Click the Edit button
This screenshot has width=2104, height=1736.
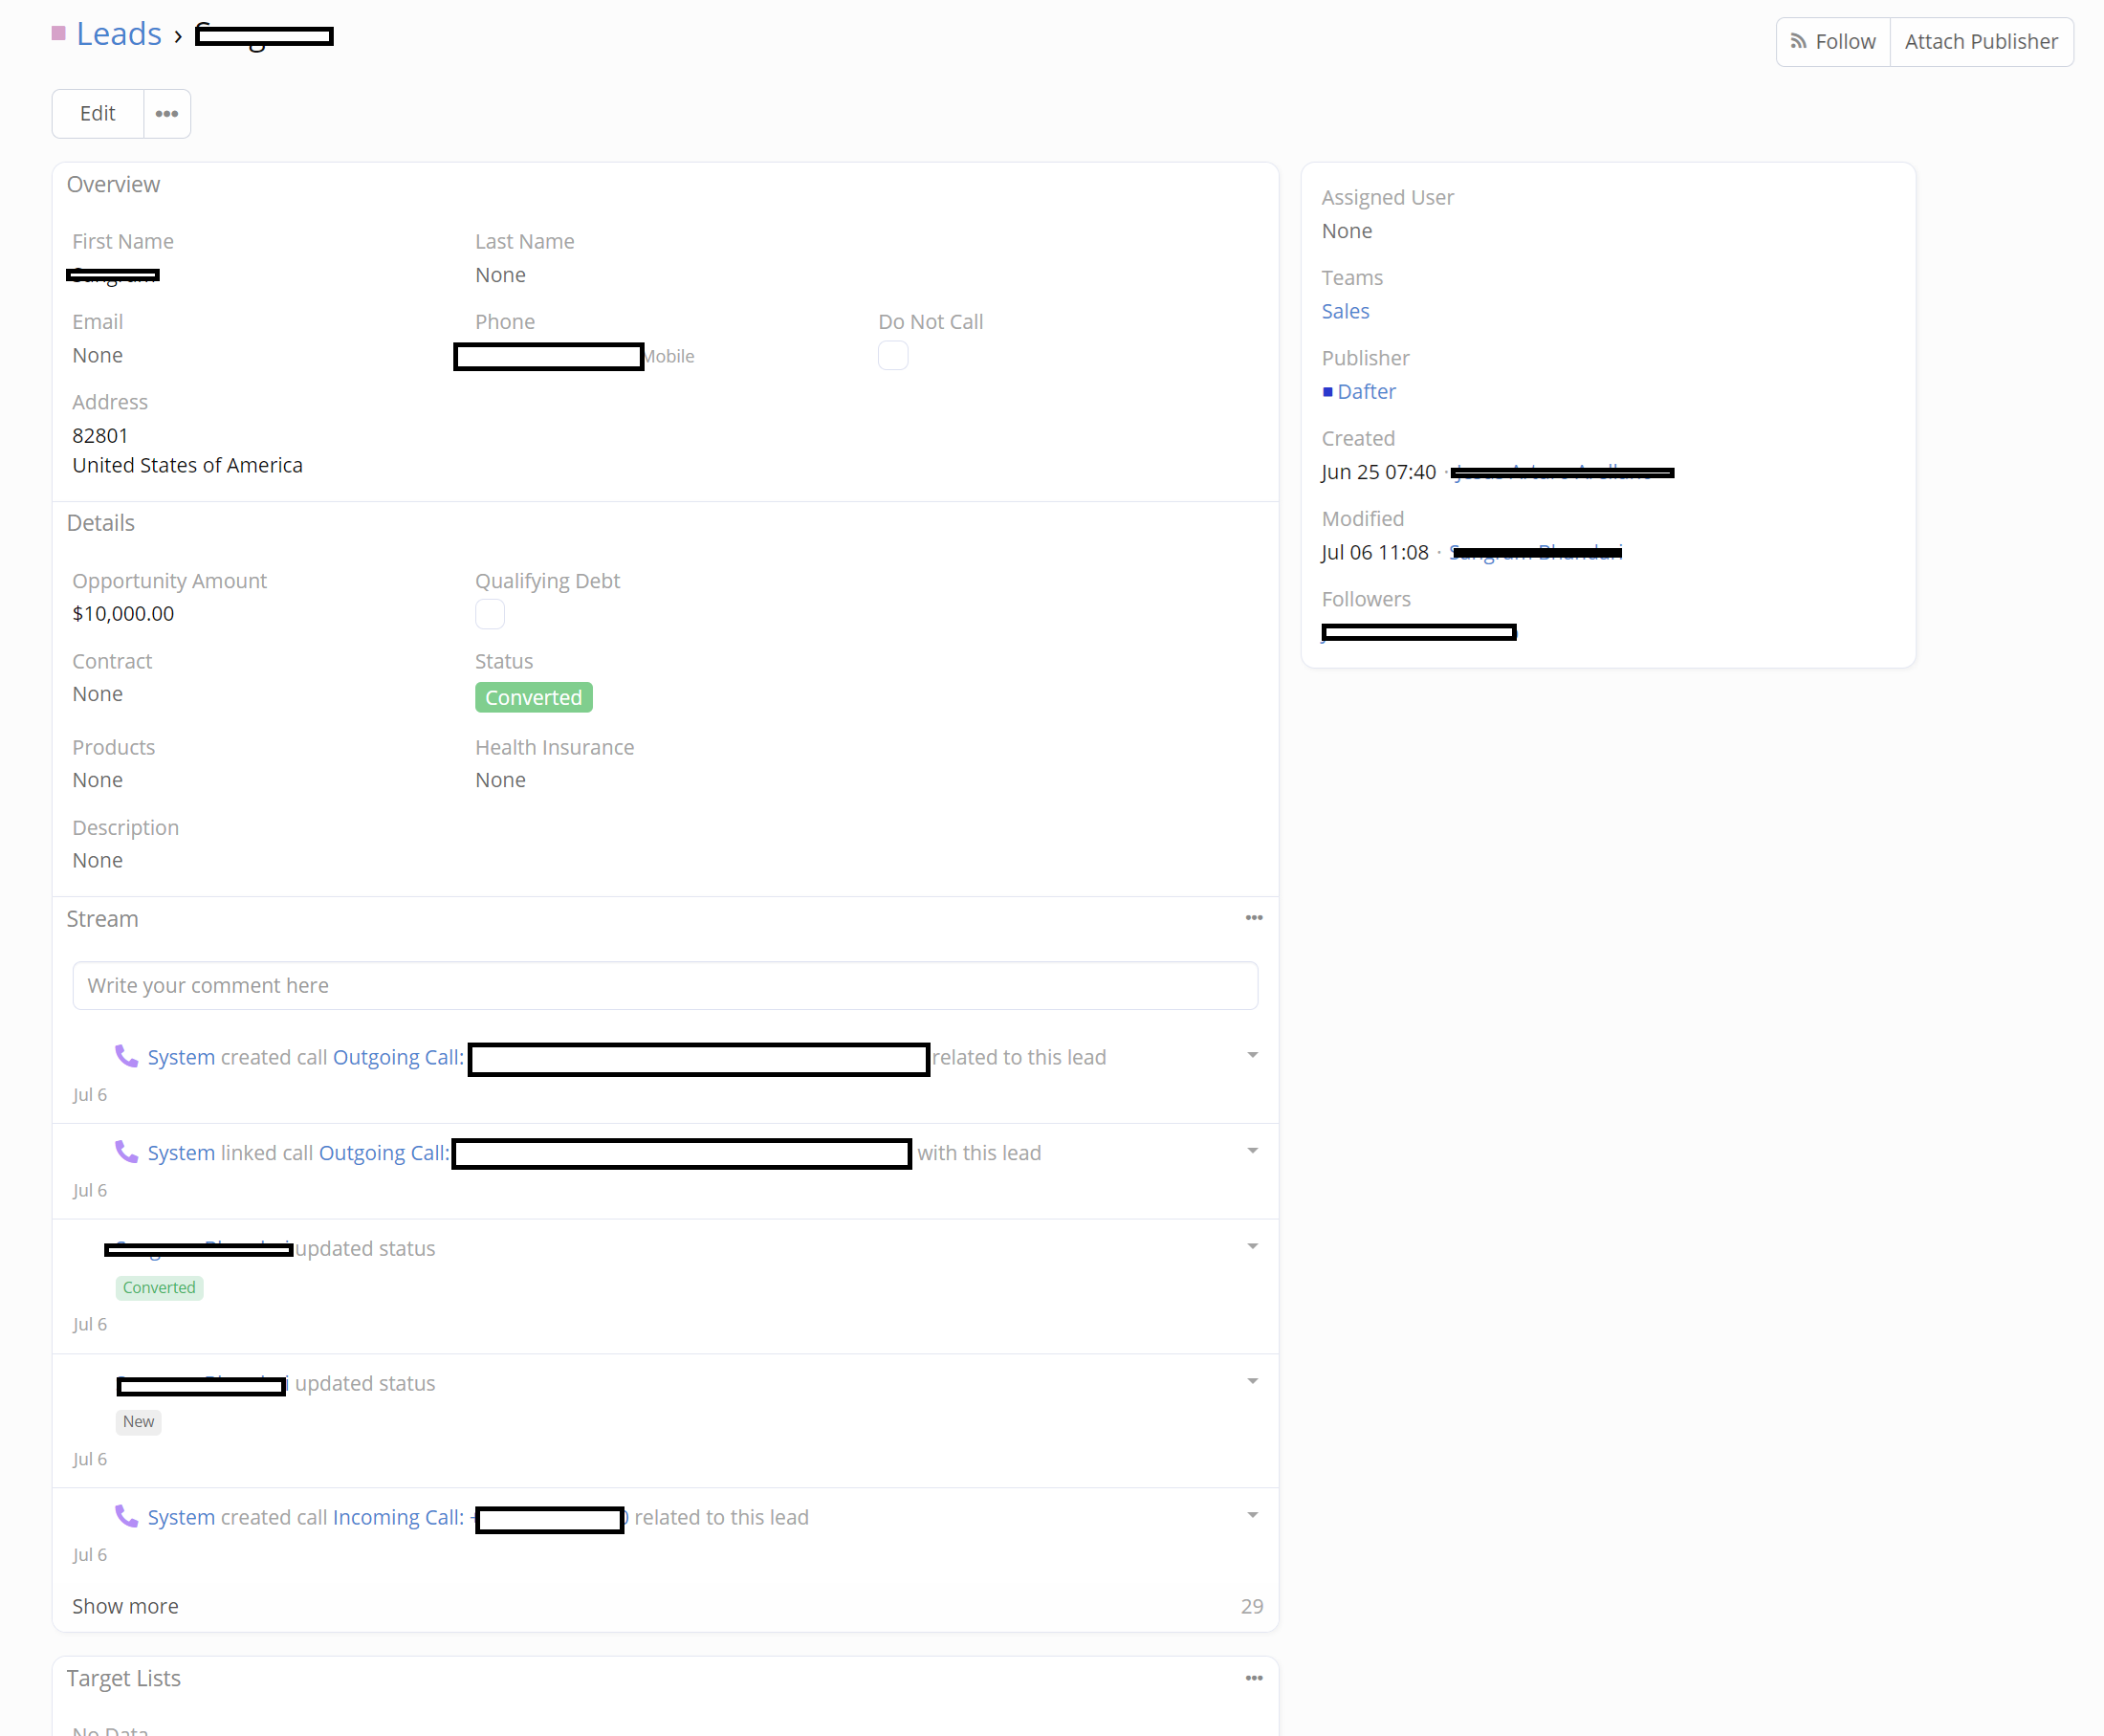point(97,114)
